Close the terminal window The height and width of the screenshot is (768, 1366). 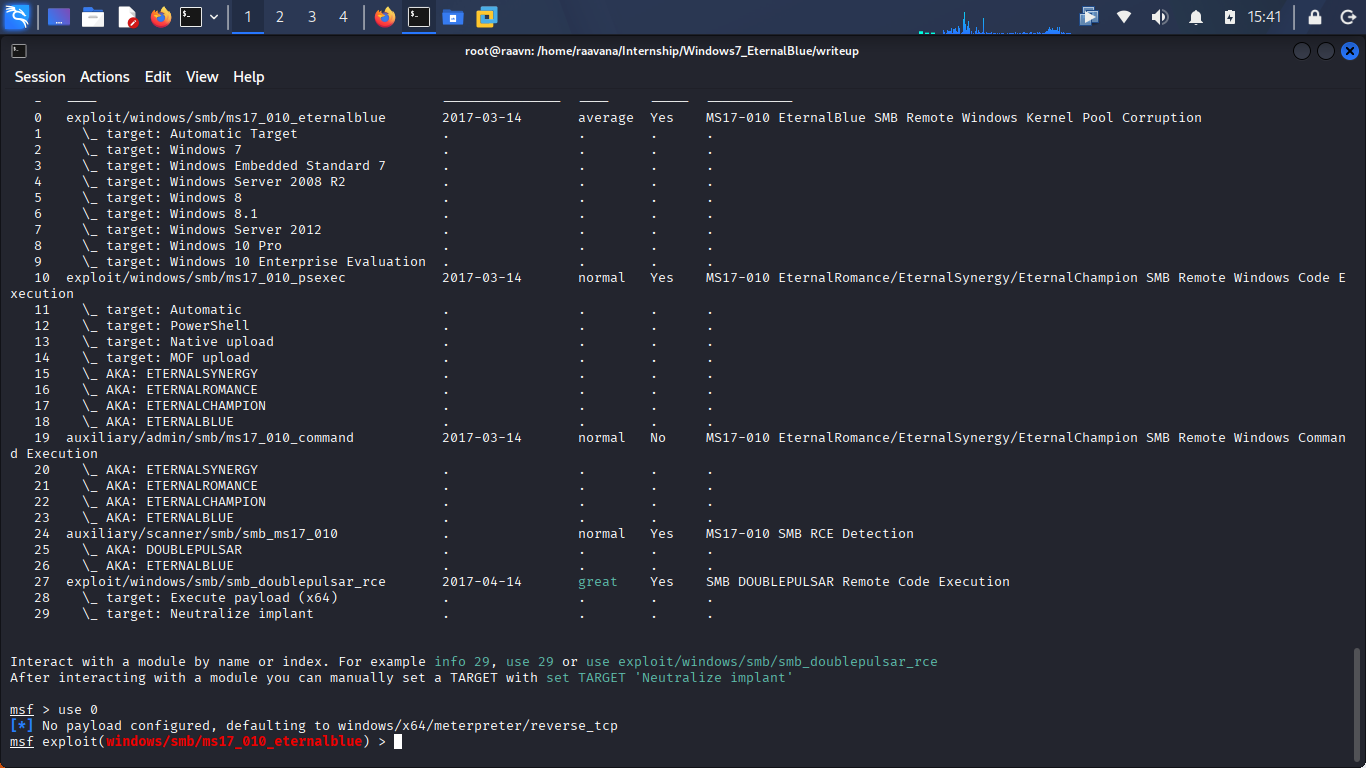coord(1350,51)
